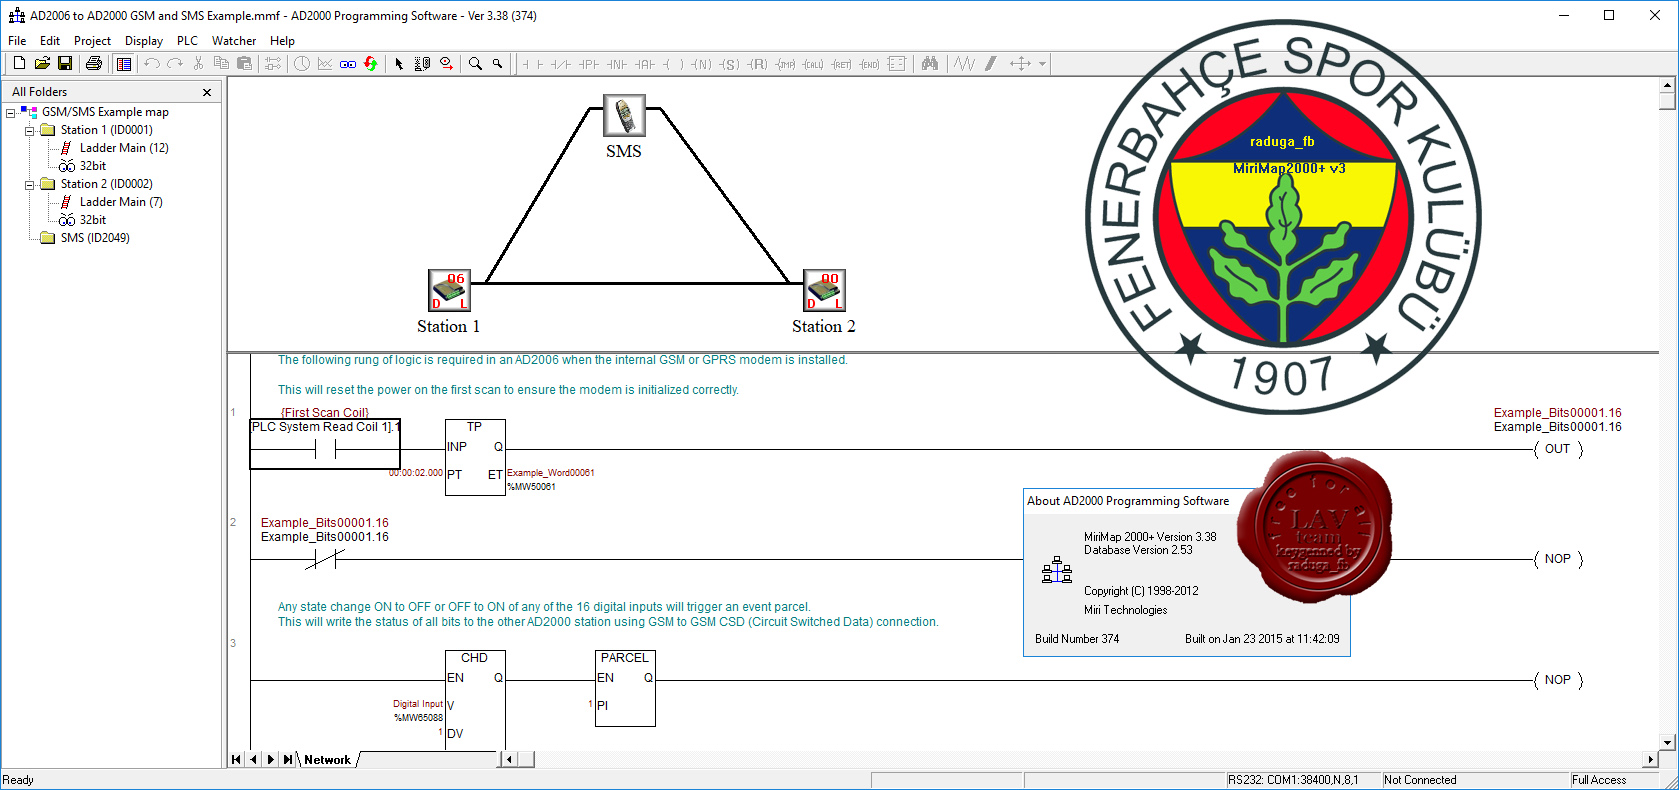Image resolution: width=1679 pixels, height=790 pixels.
Task: Collapse the GSM/SMS Example map tree root
Action: pyautogui.click(x=11, y=113)
